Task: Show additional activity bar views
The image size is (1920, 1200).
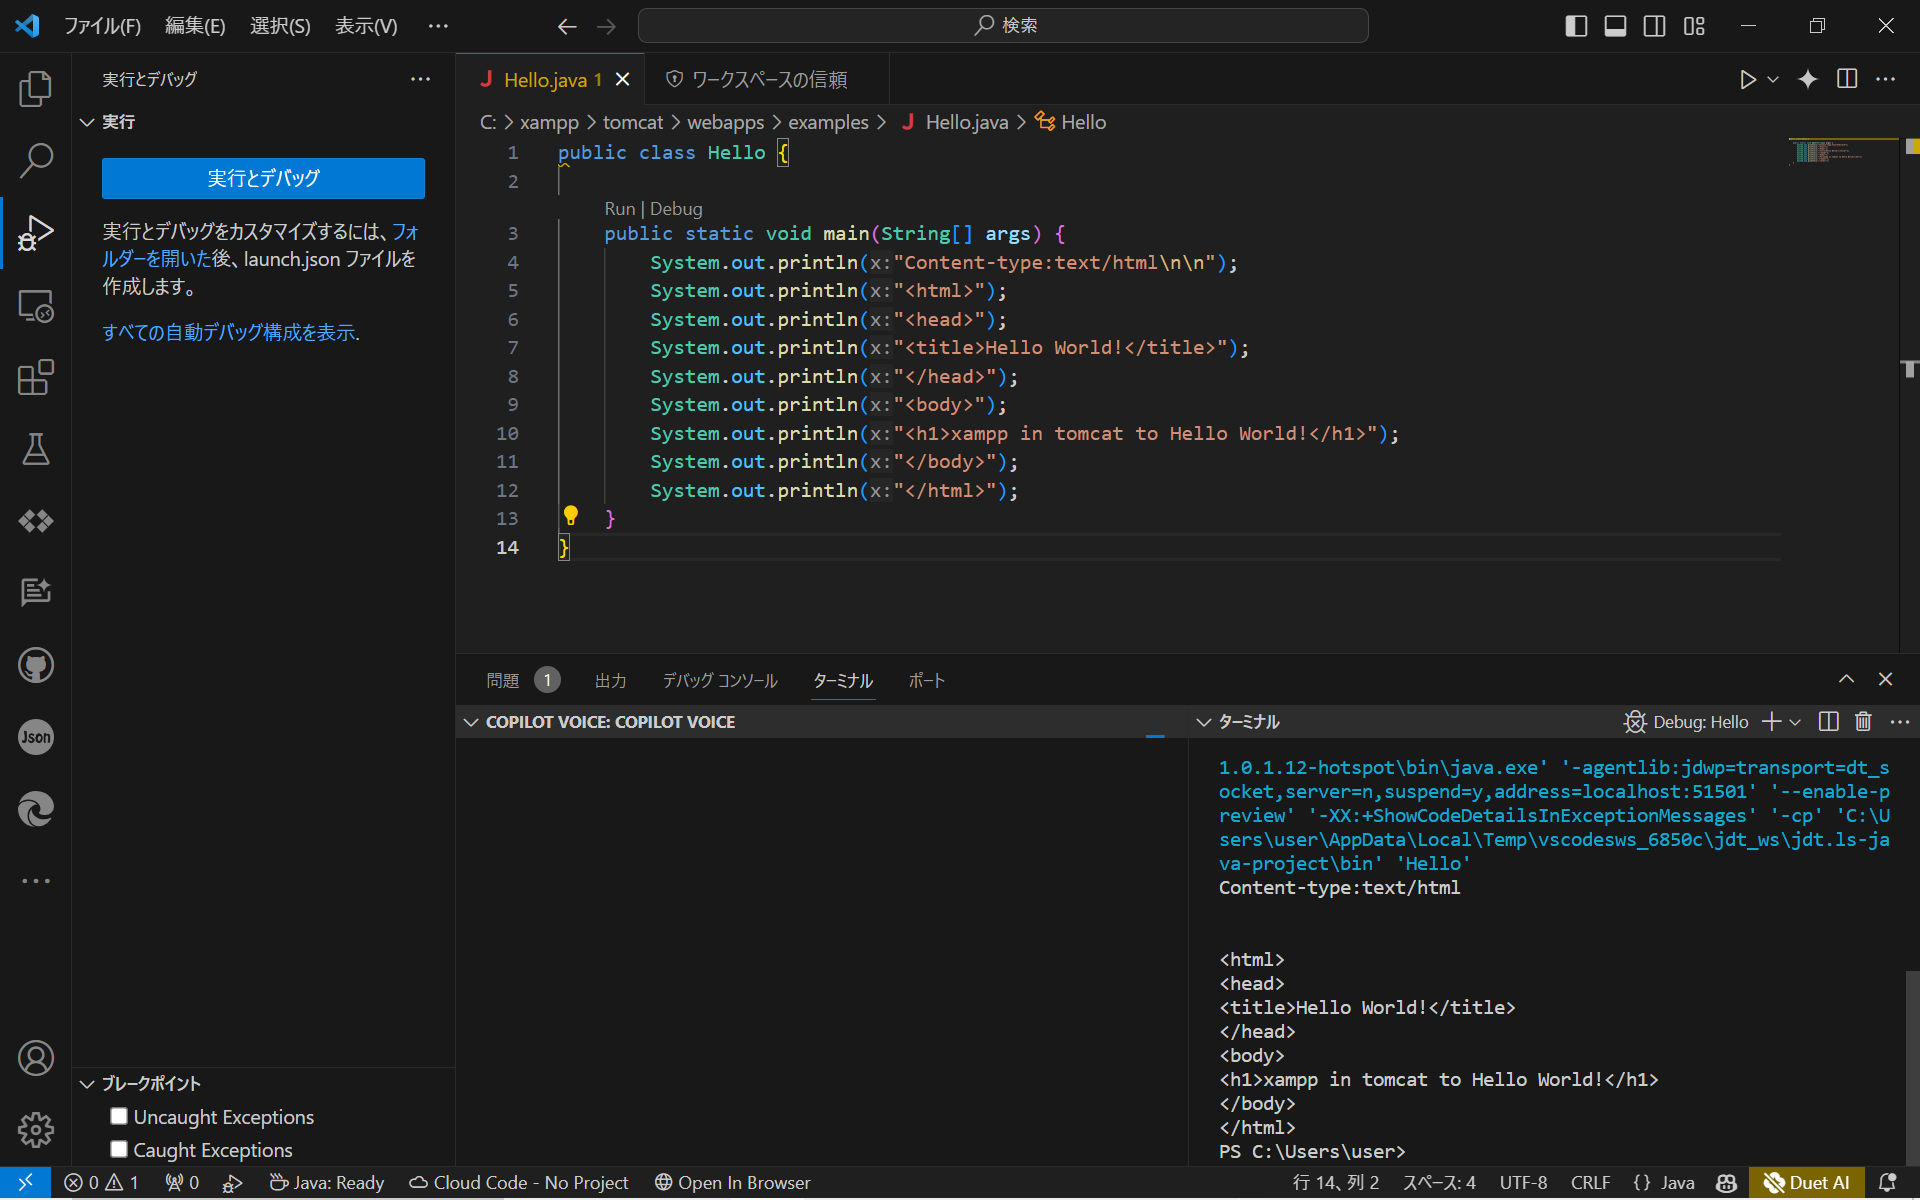Action: coord(36,881)
